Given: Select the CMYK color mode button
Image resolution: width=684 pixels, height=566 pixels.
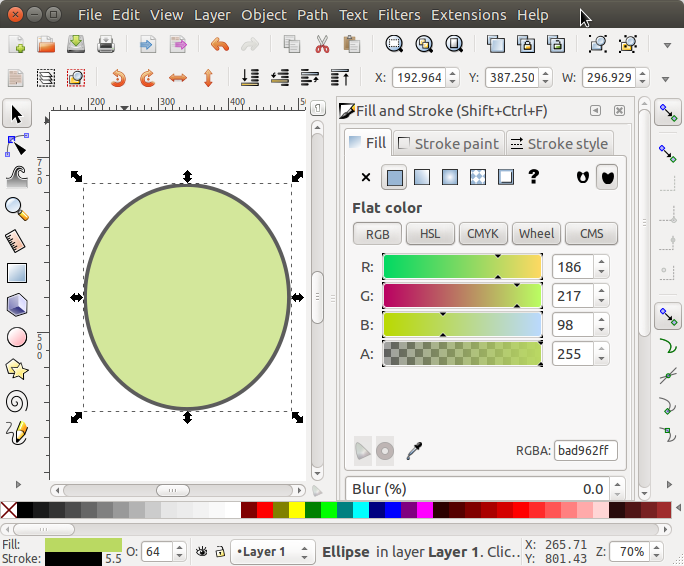Looking at the screenshot, I should [484, 233].
